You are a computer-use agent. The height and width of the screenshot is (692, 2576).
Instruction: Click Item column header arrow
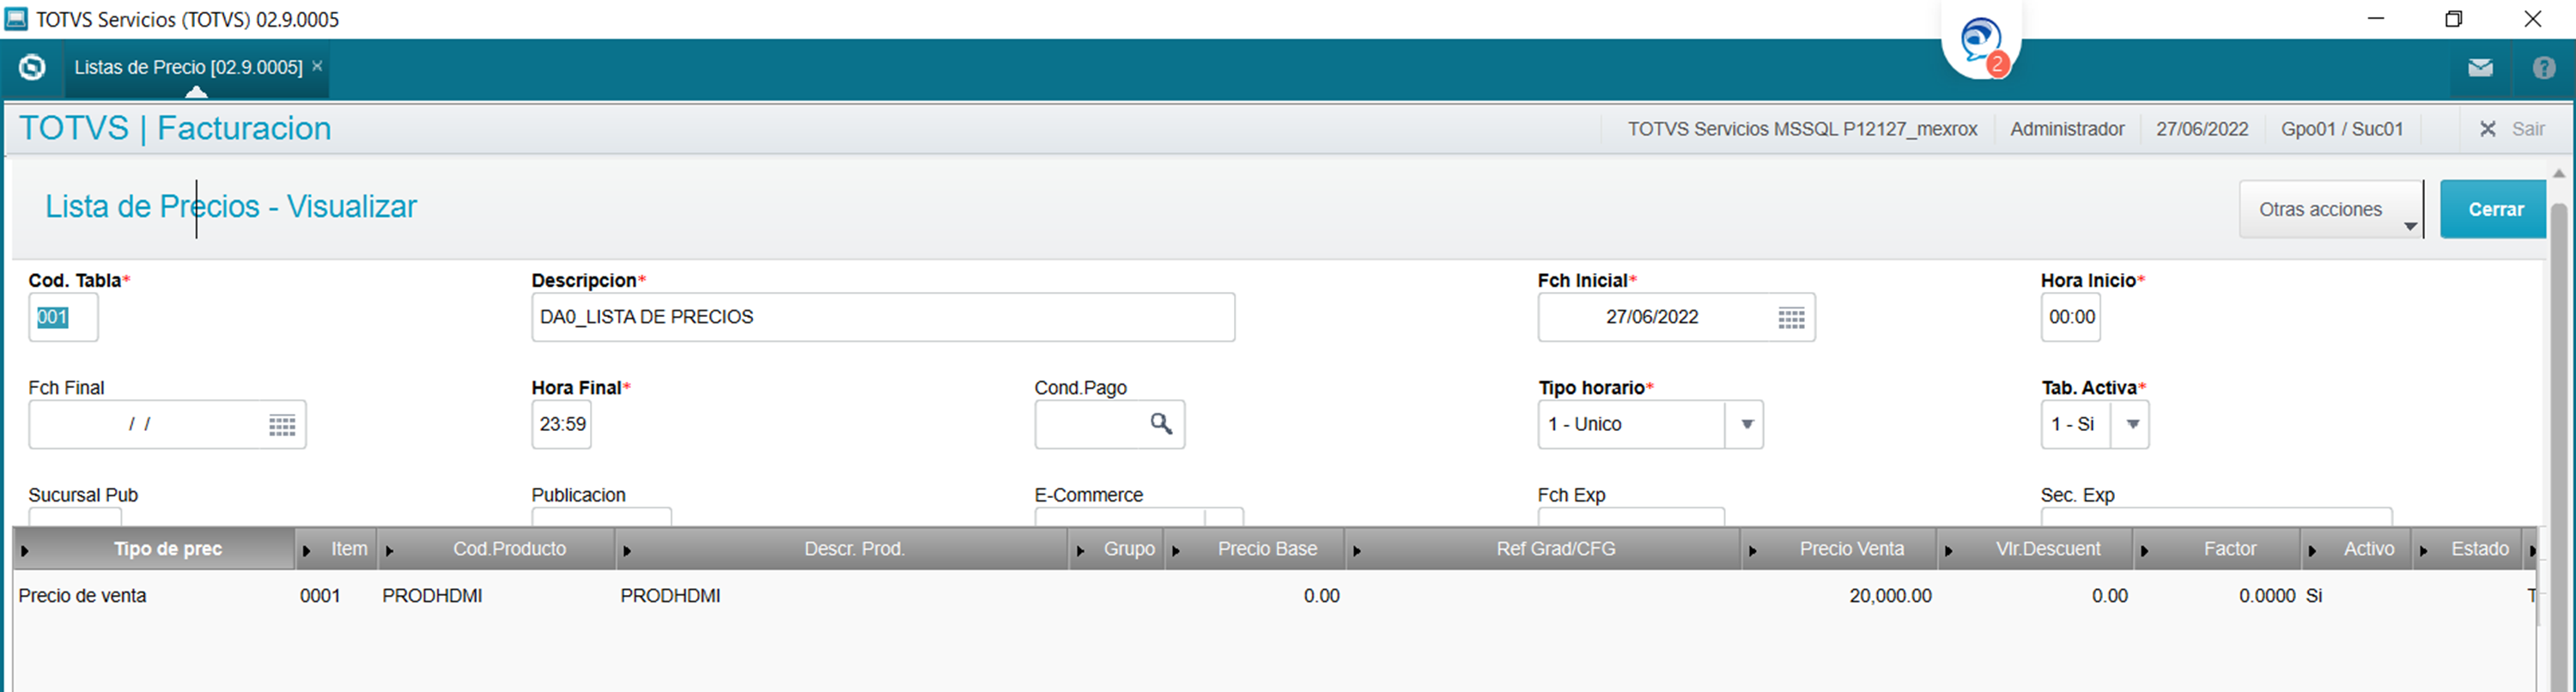tap(306, 551)
